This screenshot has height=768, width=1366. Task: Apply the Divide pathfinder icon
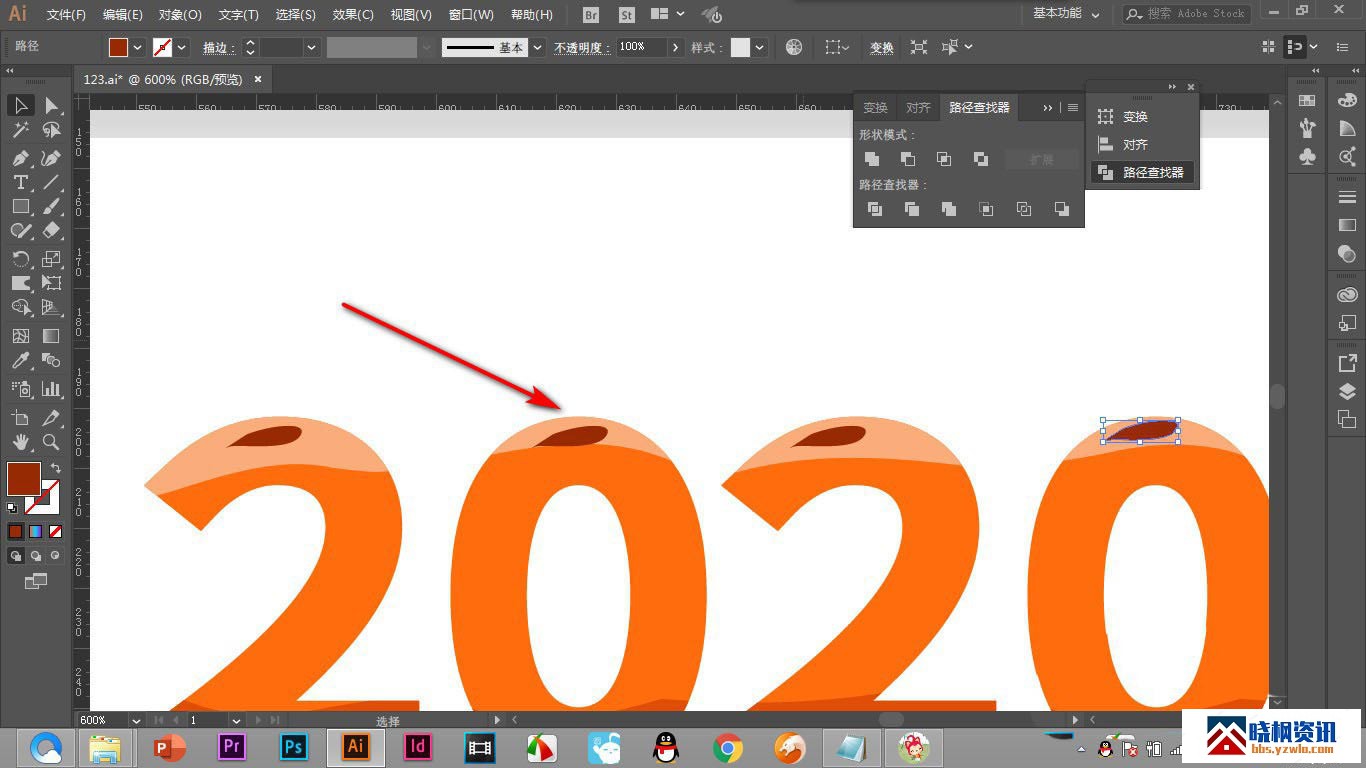point(875,209)
